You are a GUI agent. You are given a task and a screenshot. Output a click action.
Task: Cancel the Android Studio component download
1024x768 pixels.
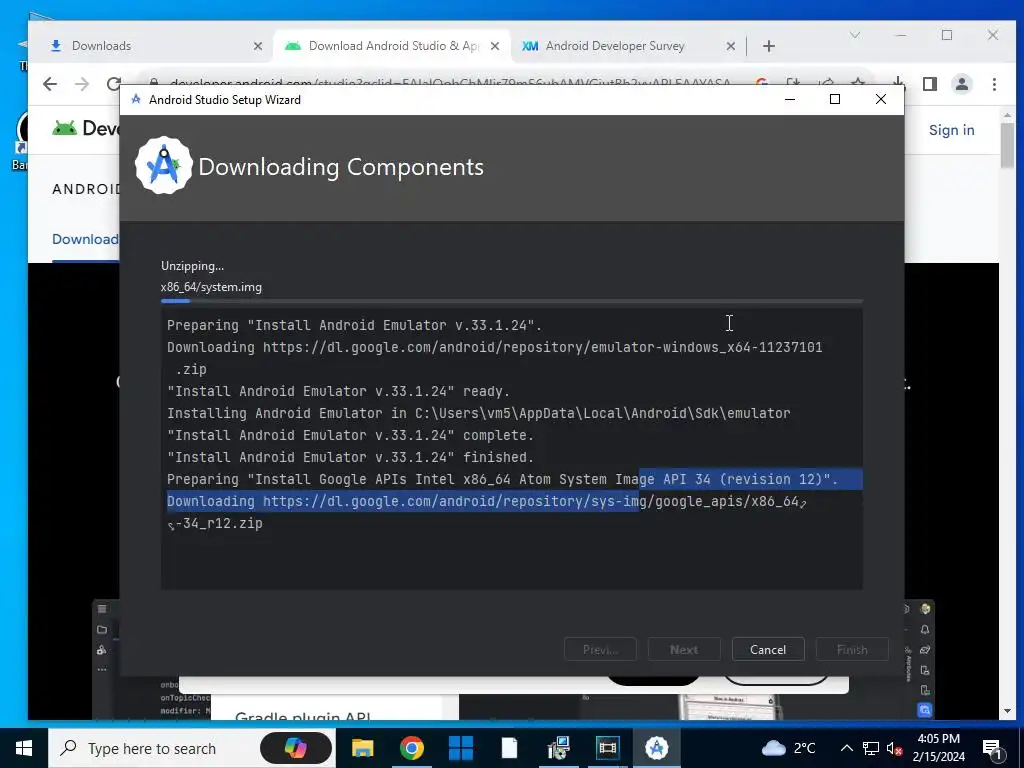[767, 649]
